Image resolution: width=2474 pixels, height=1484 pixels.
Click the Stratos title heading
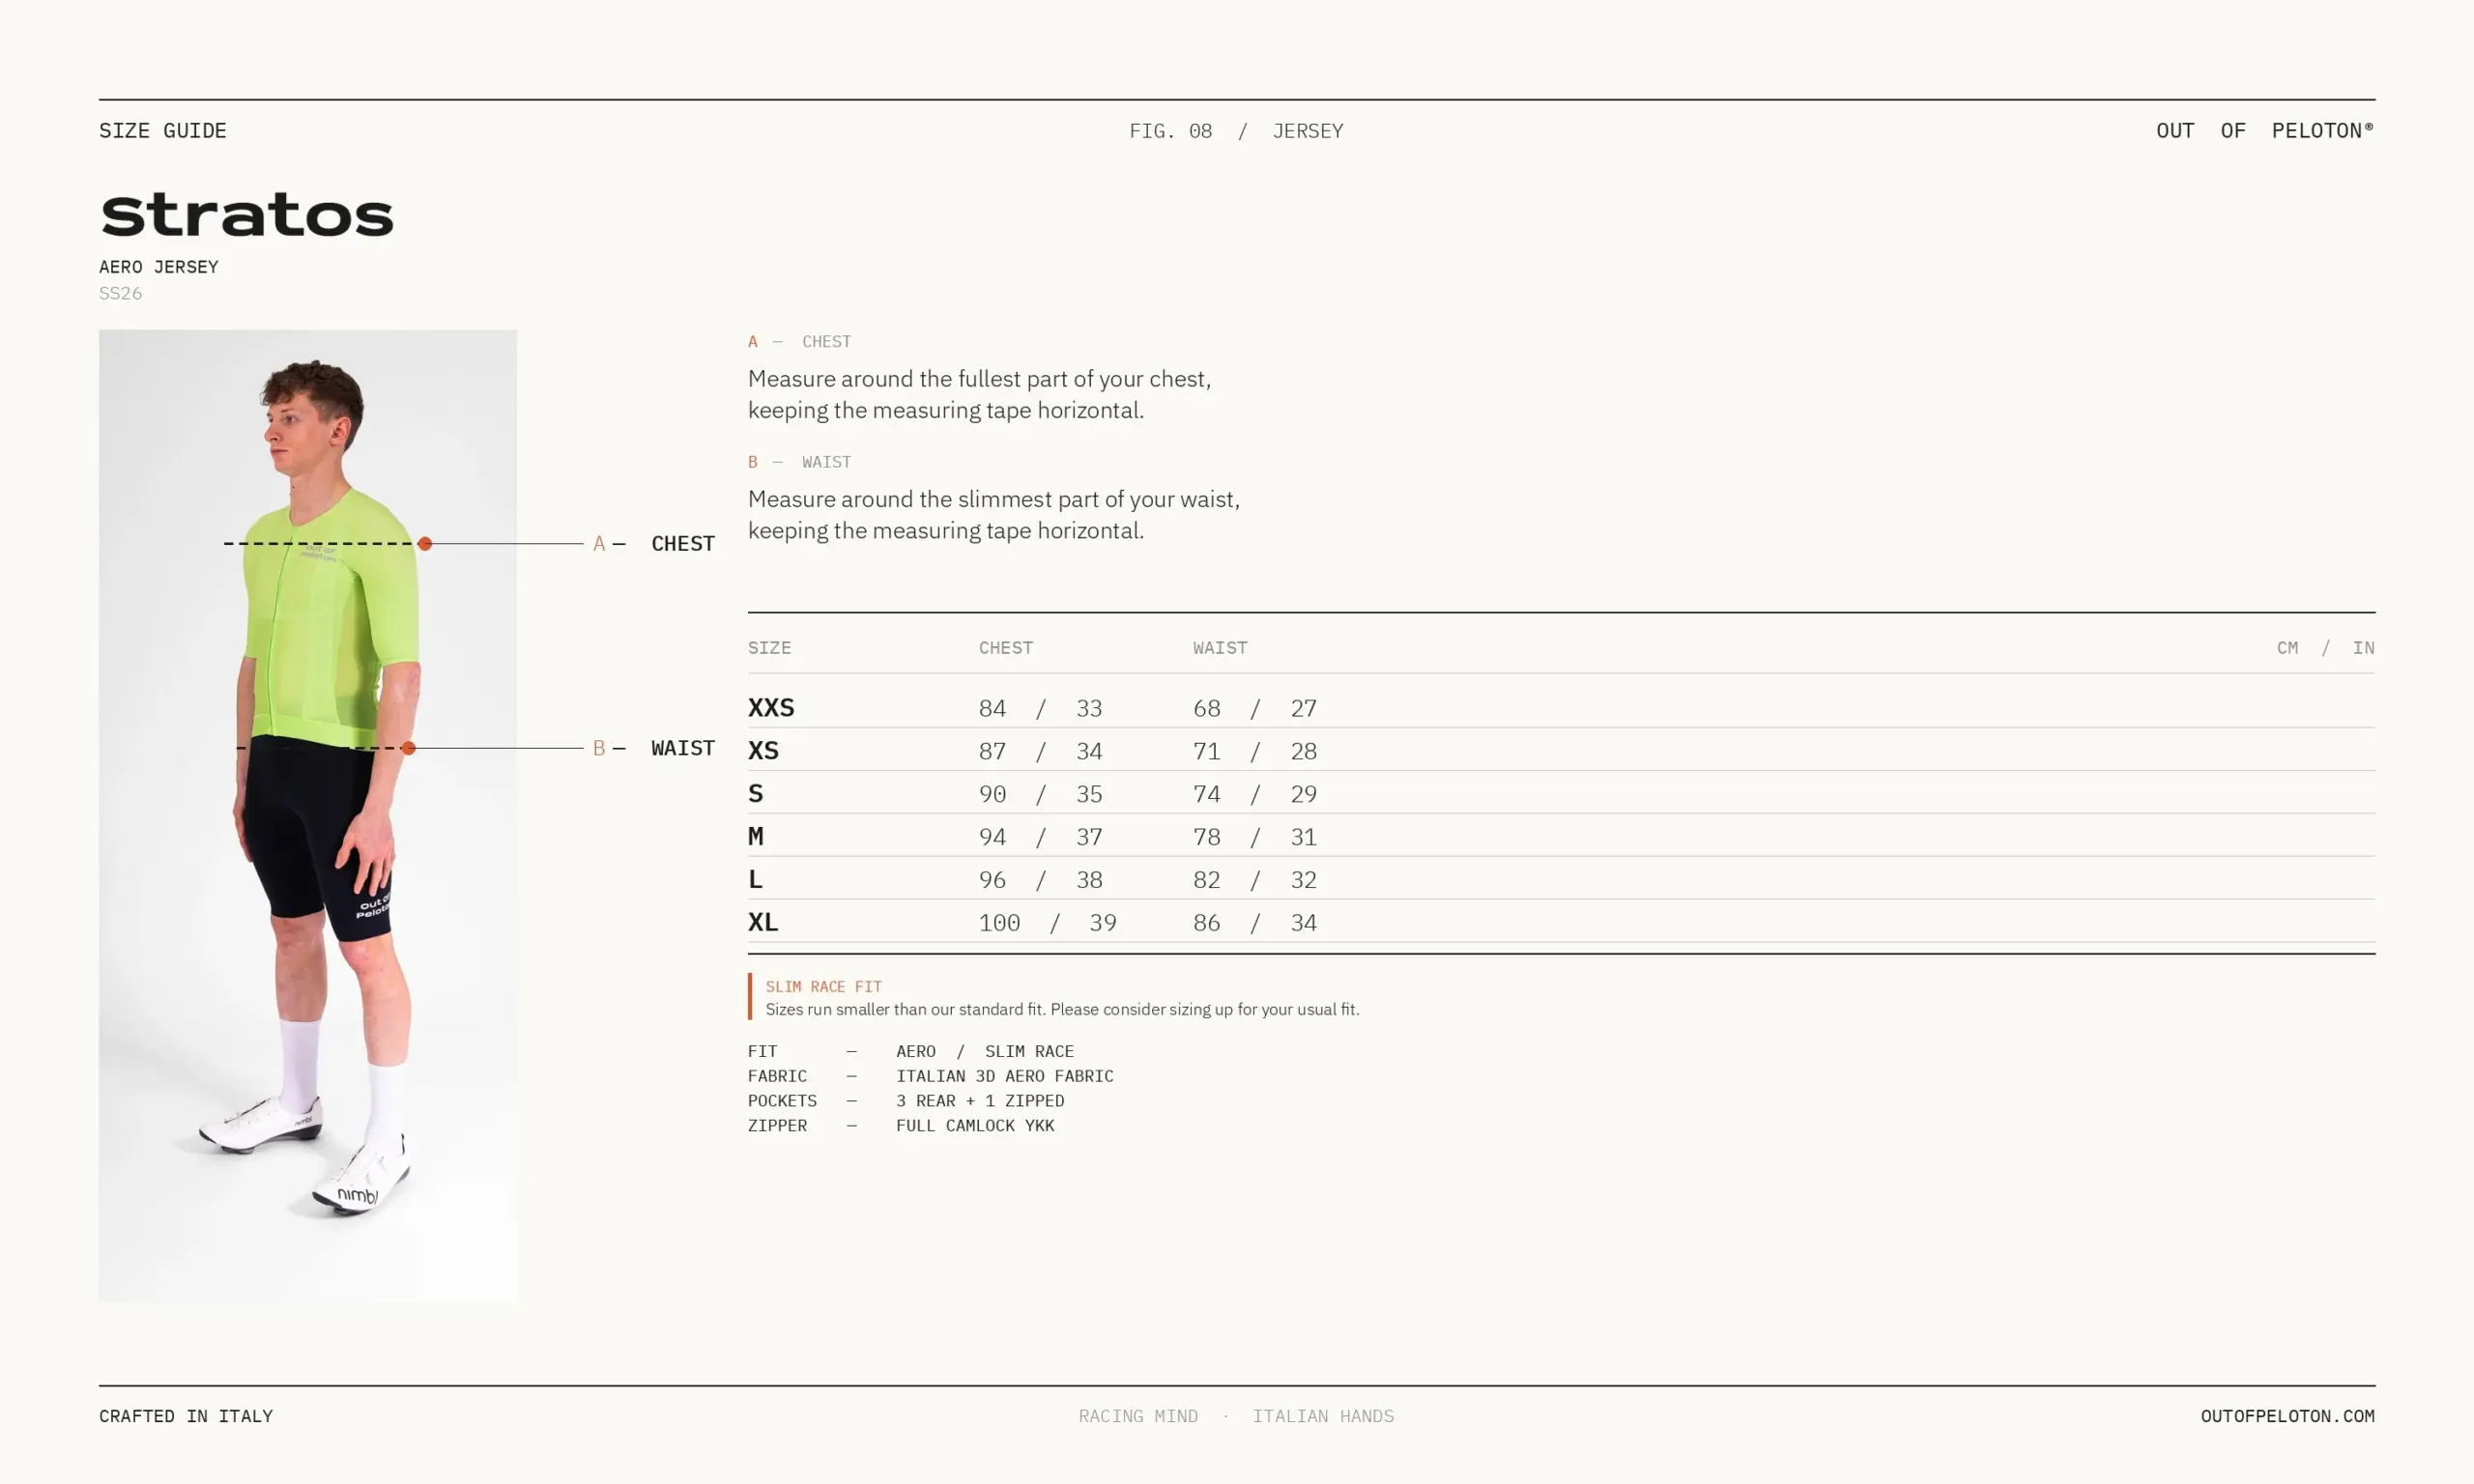(x=247, y=215)
